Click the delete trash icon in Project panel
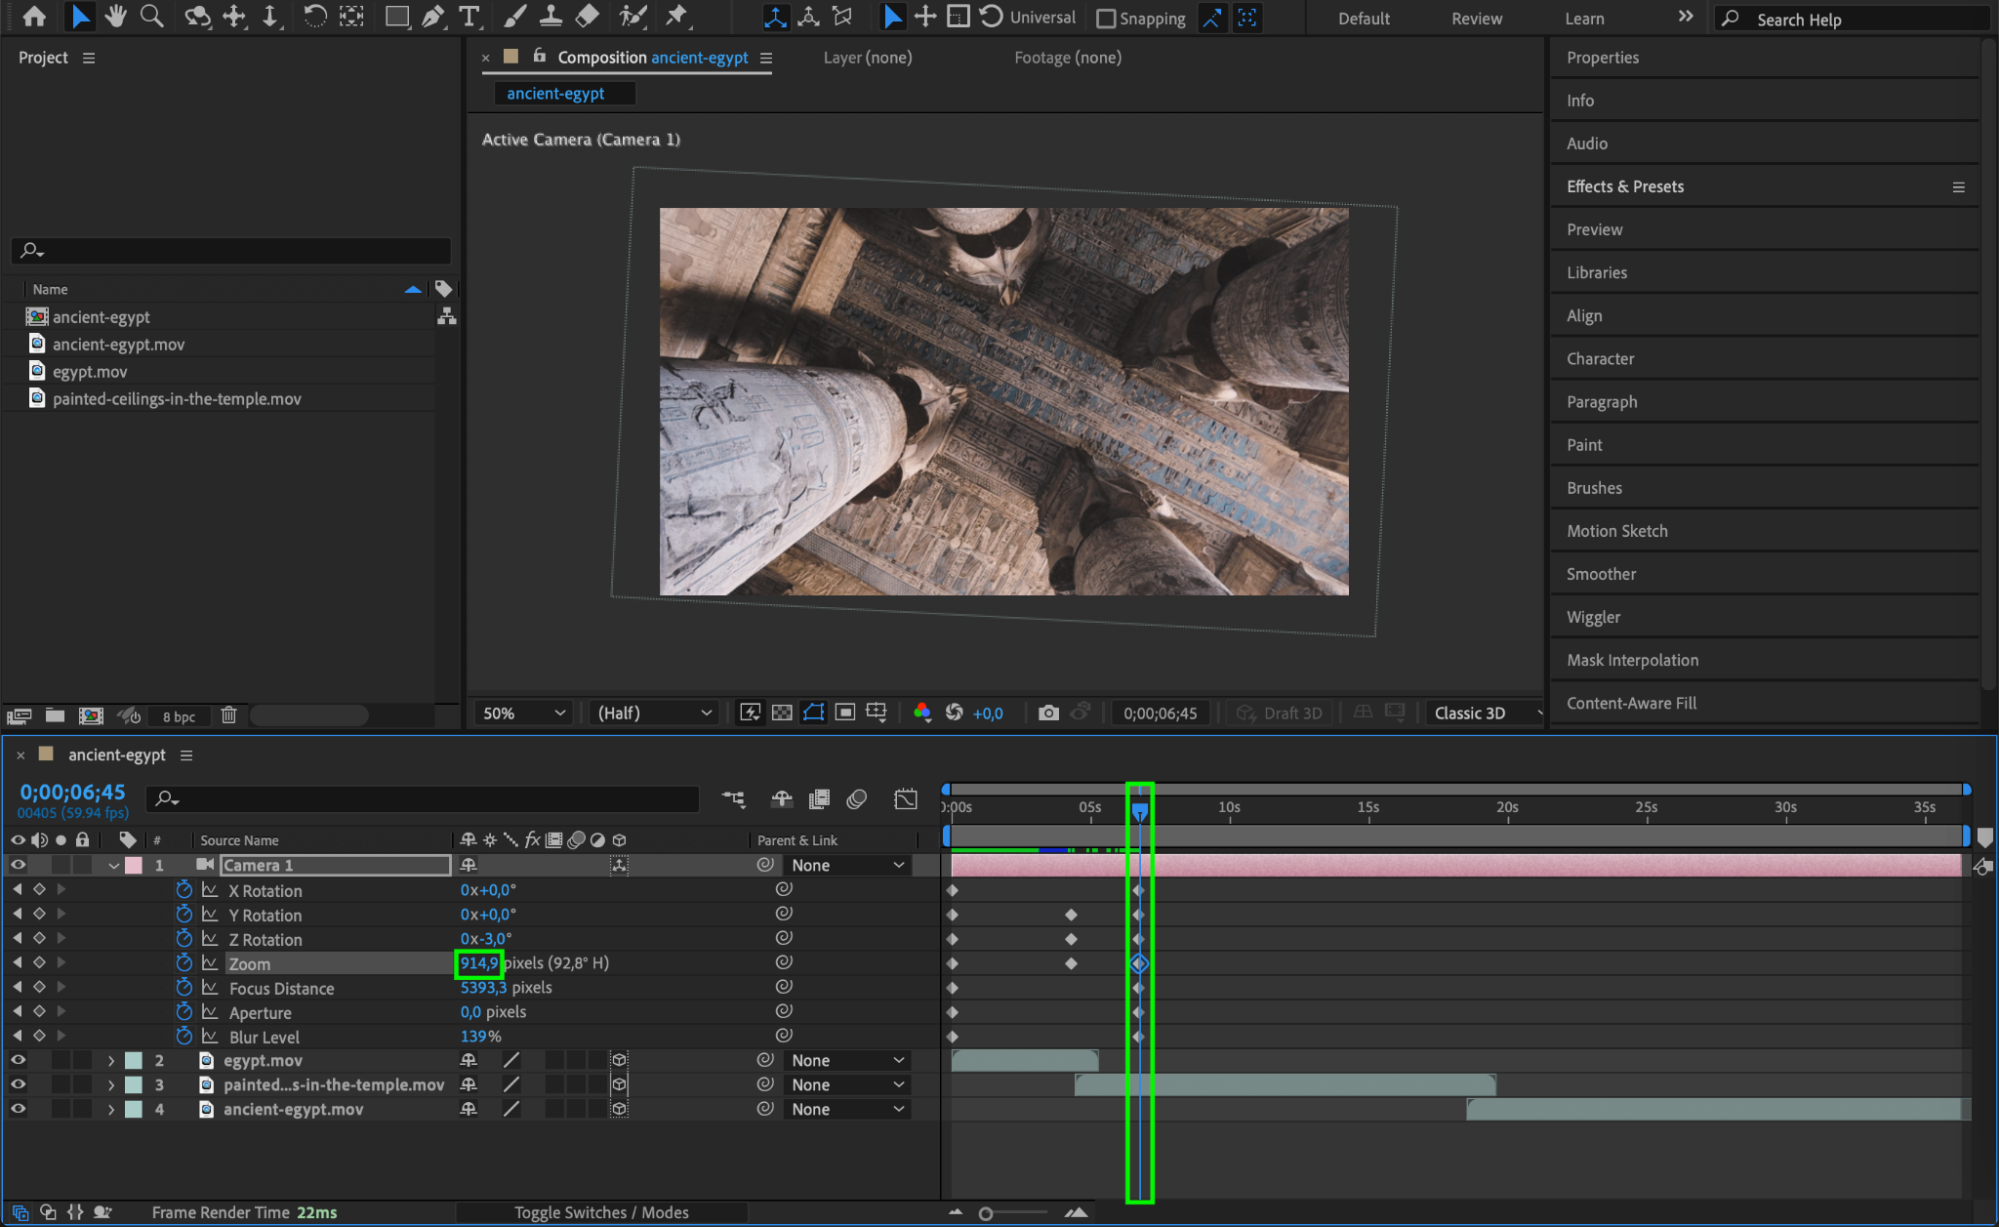Viewport: 1999px width, 1227px height. [x=229, y=715]
